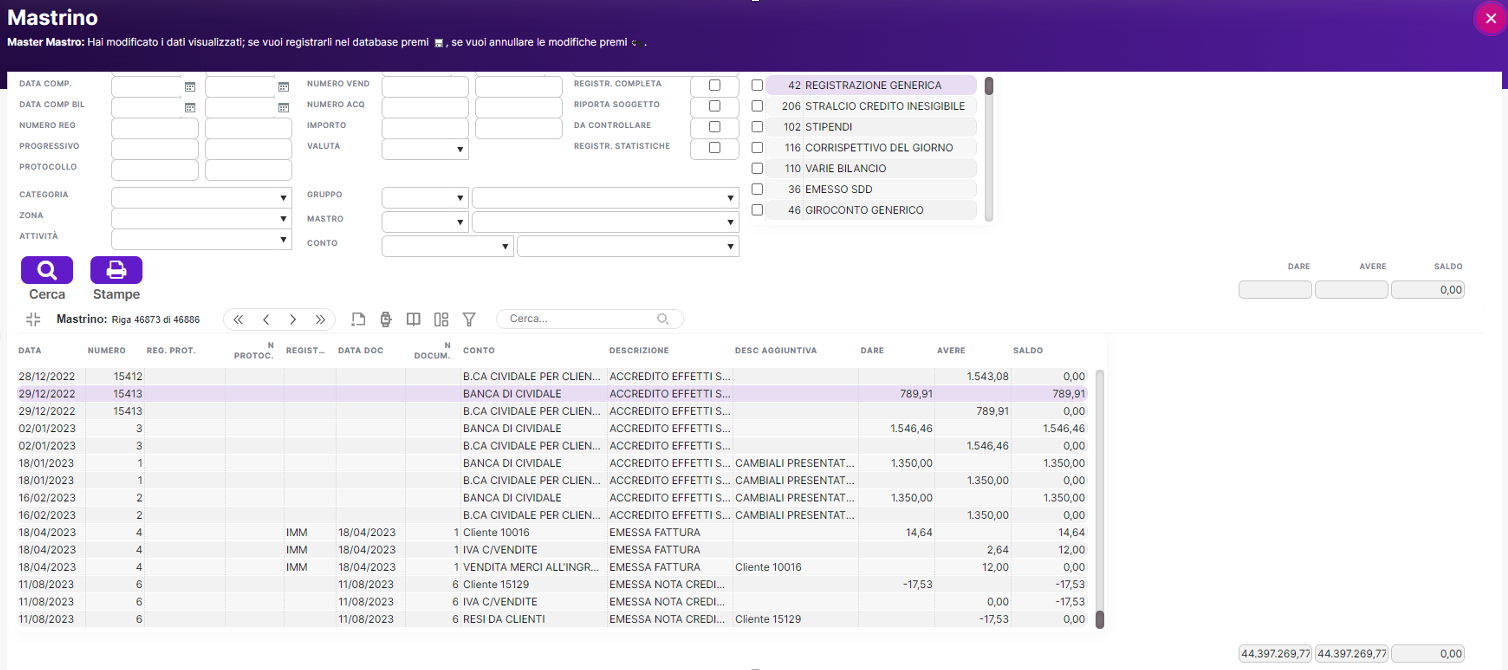The width and height of the screenshot is (1508, 670).
Task: Check the box for 116 CORRISPETTIVO DEL GIORNO
Action: (757, 148)
